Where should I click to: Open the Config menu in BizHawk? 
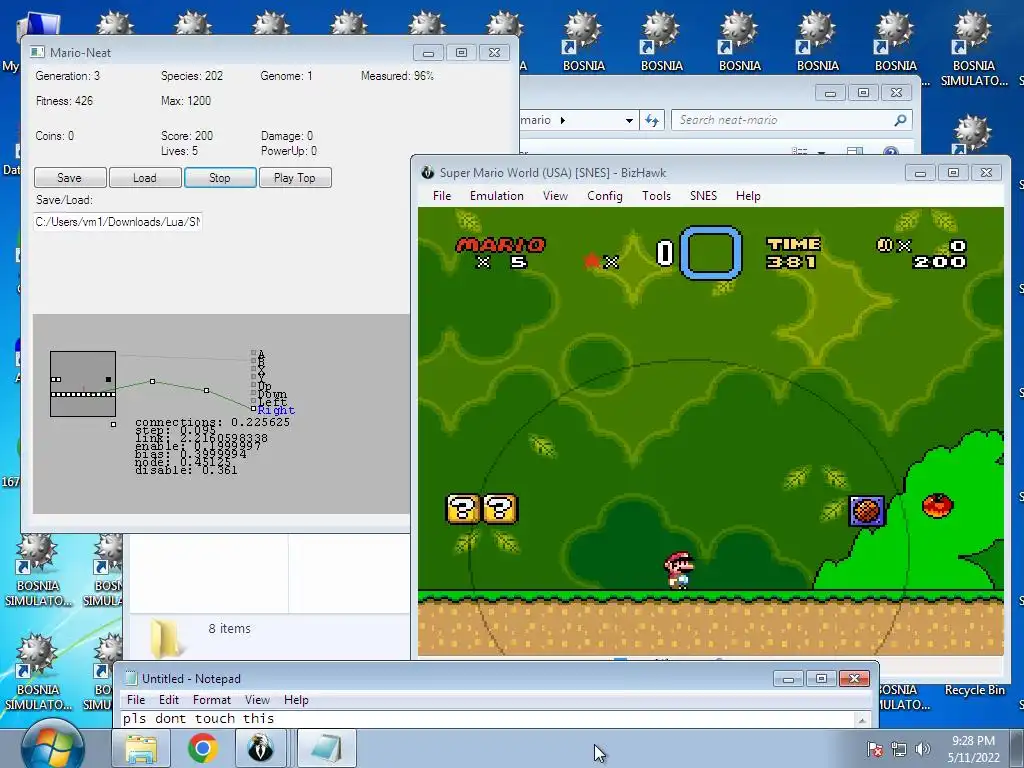pyautogui.click(x=605, y=196)
